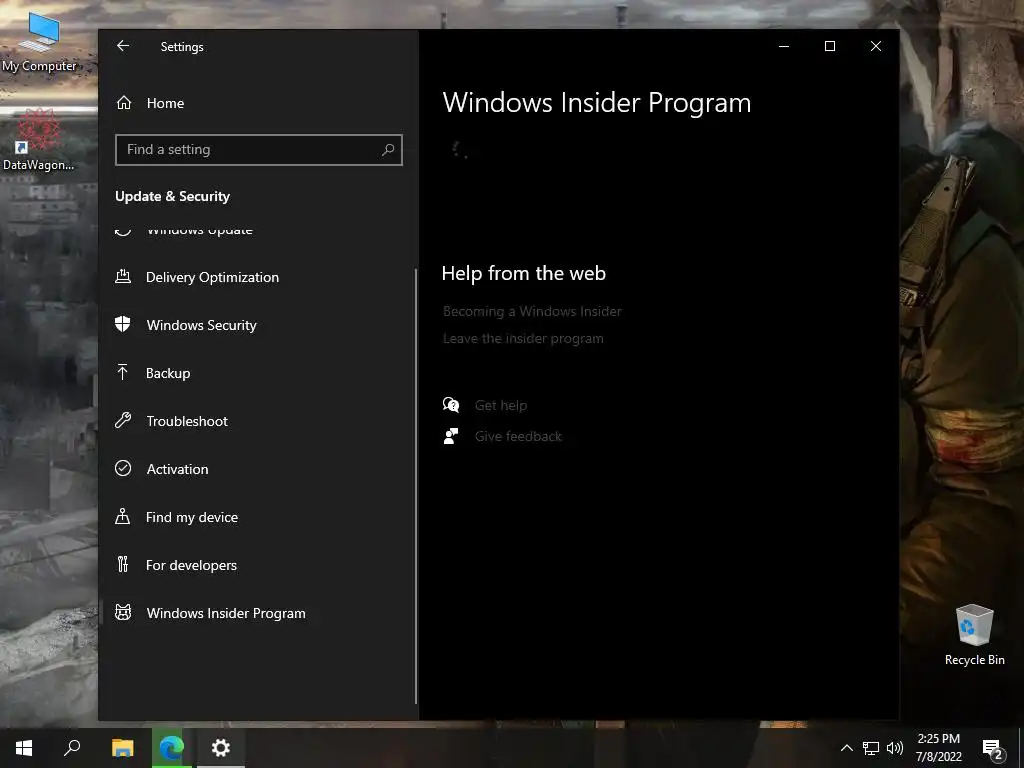Select the Recycle Bin desktop icon

click(974, 635)
